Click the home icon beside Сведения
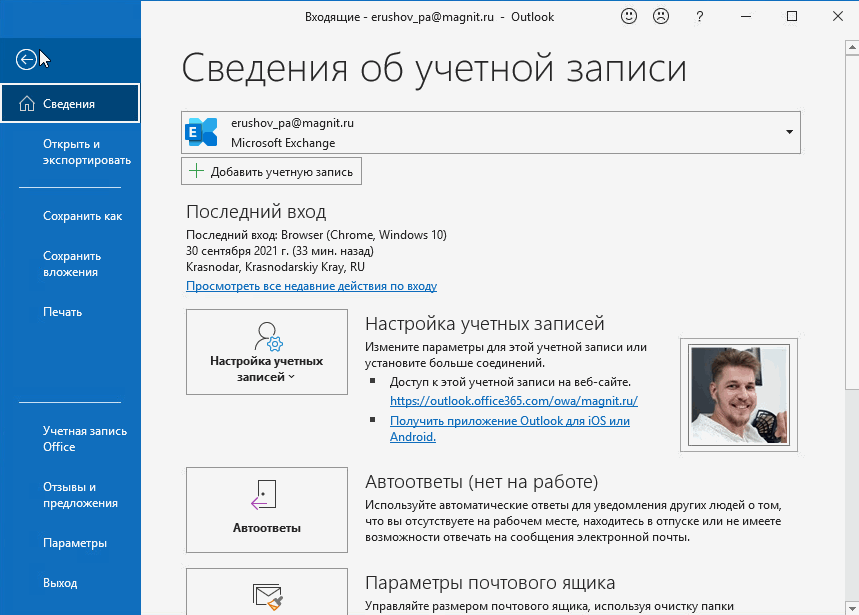Screen dimensions: 859x615 27,104
